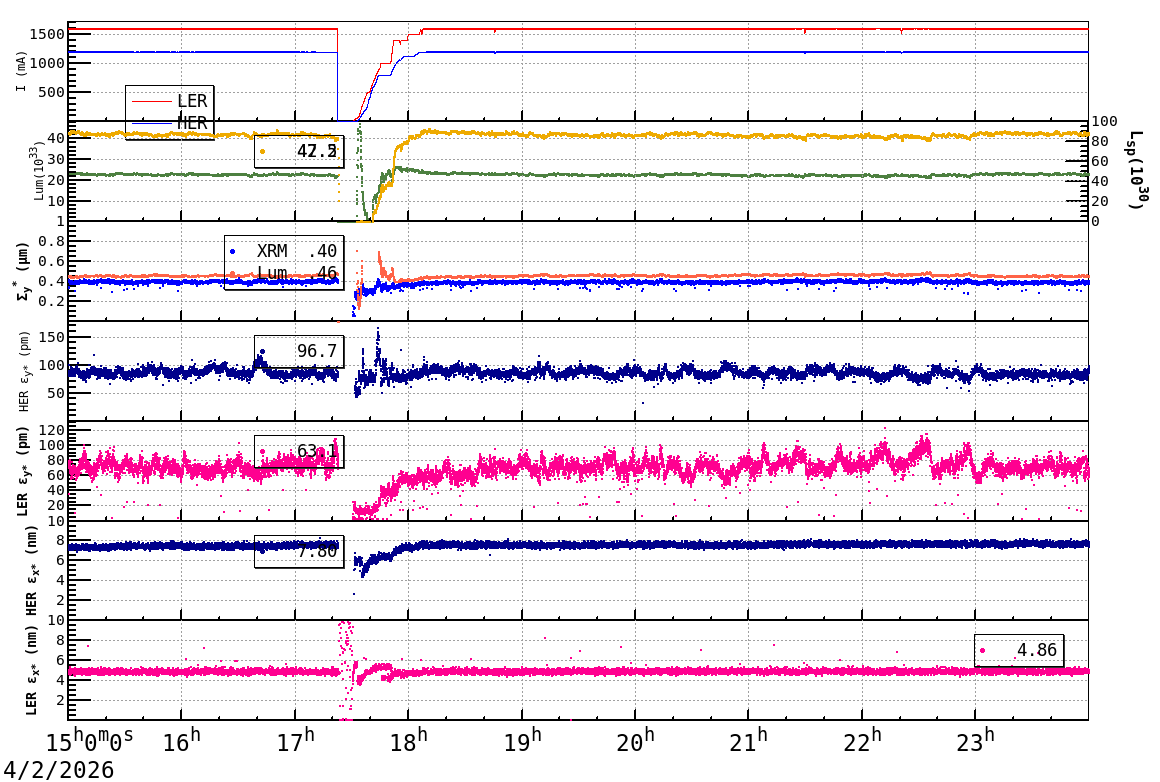Viewport: 1160px width, 782px height.
Task: Click the 0.8 tick on Σy* axis
Action: 52,241
